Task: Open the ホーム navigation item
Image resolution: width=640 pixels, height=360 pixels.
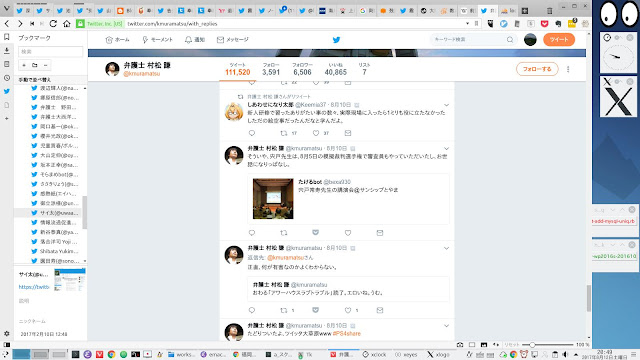Action: [x=118, y=40]
